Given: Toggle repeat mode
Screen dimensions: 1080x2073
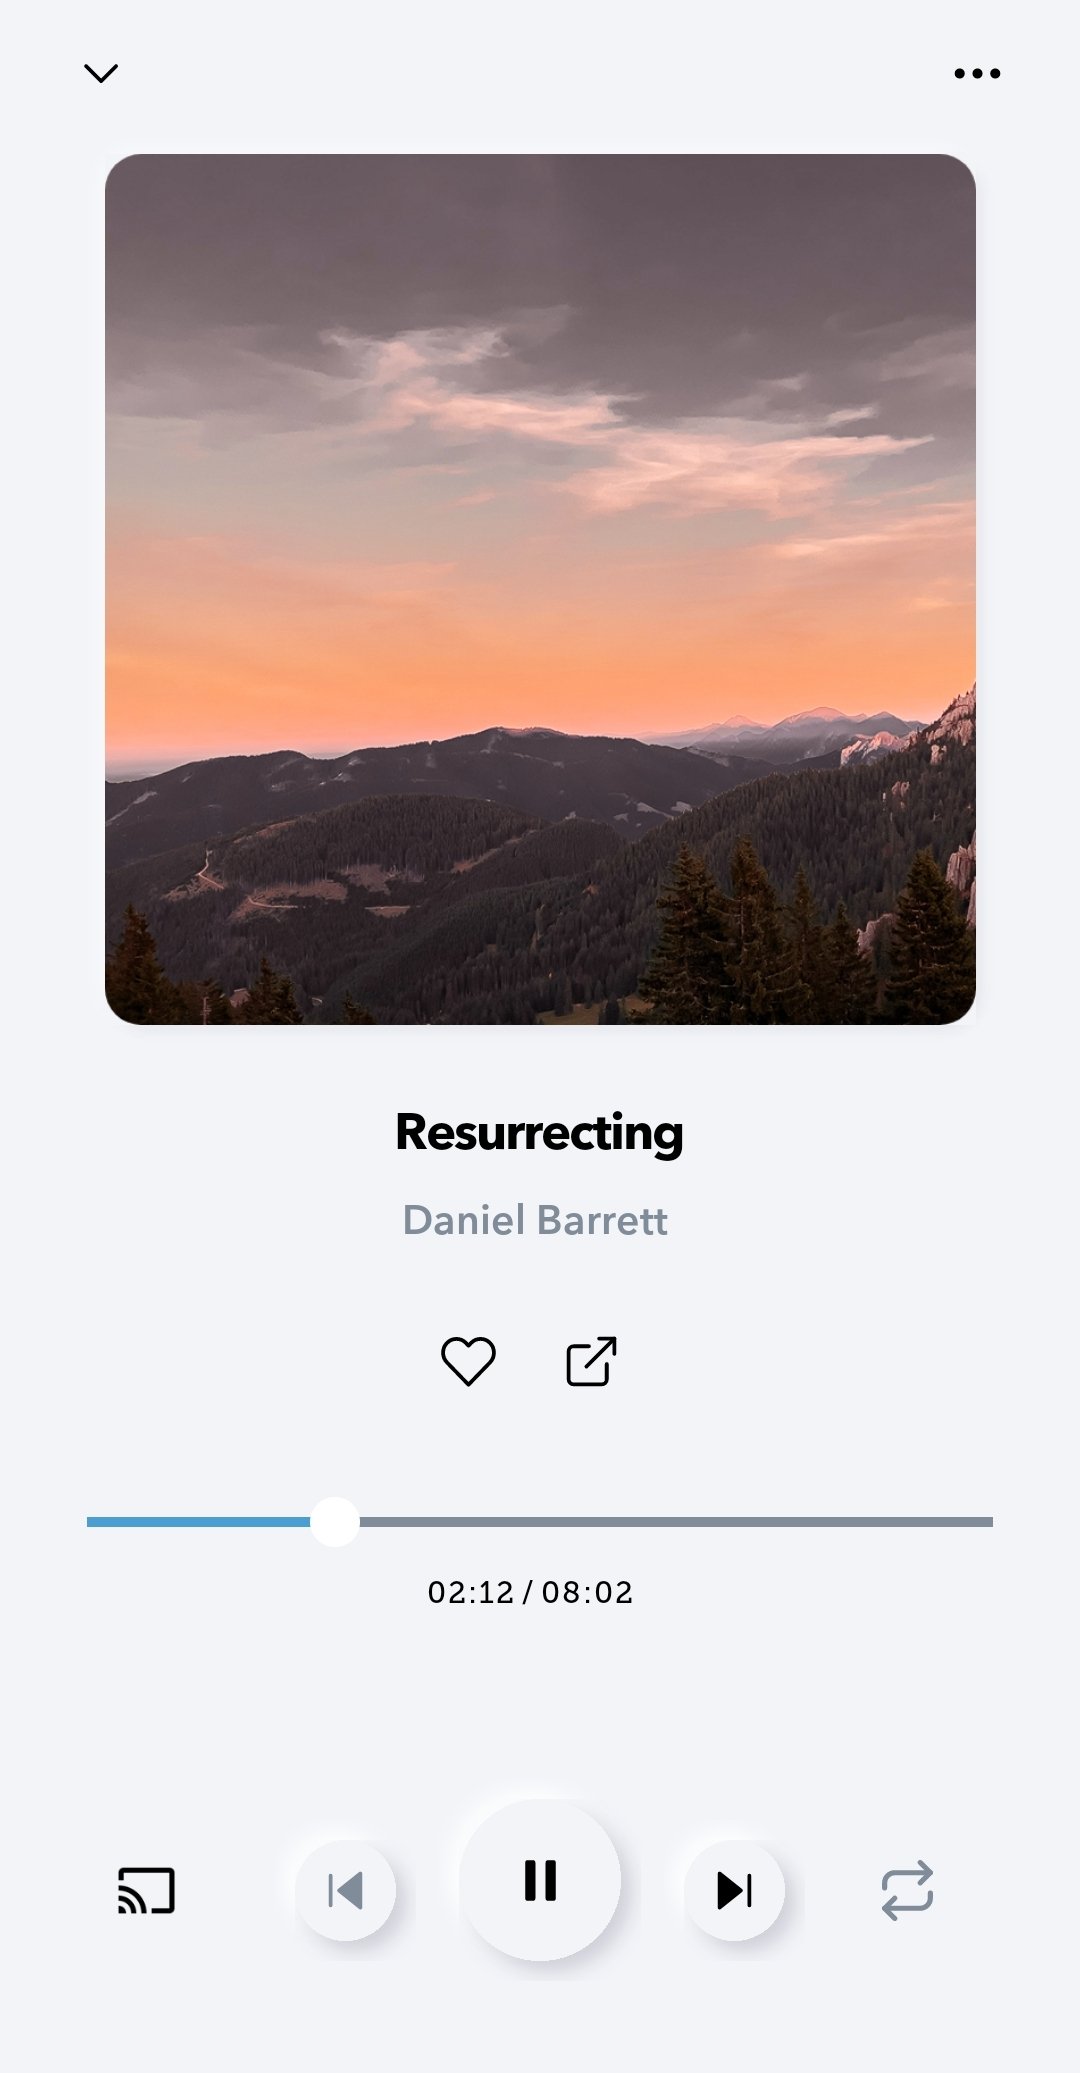Looking at the screenshot, I should click(907, 1891).
